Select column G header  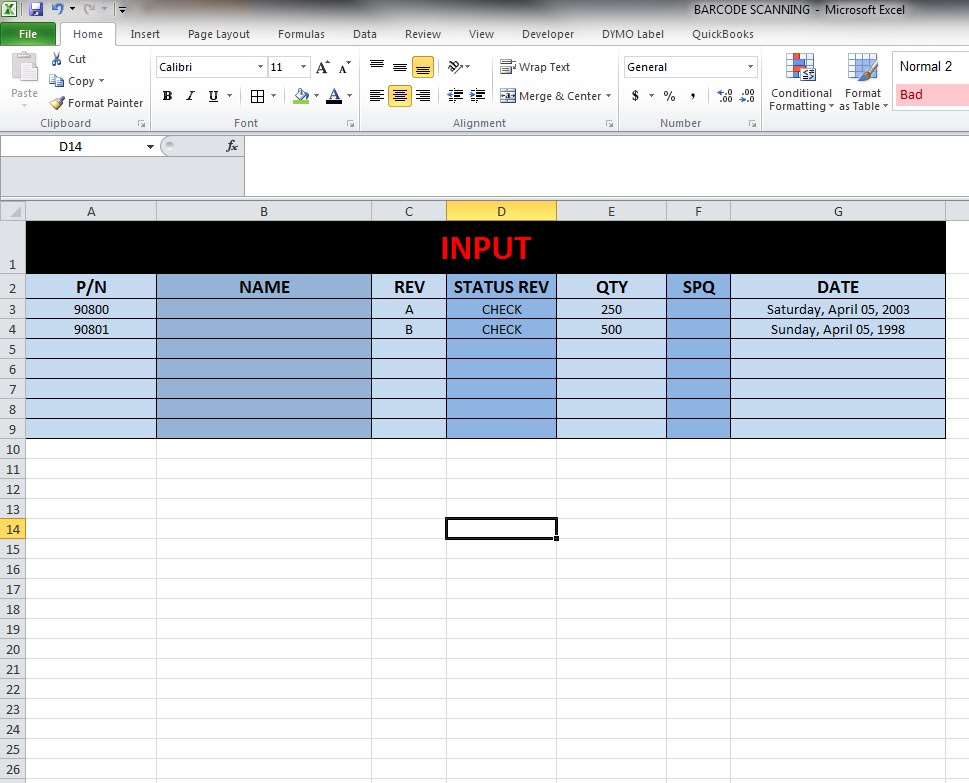838,211
